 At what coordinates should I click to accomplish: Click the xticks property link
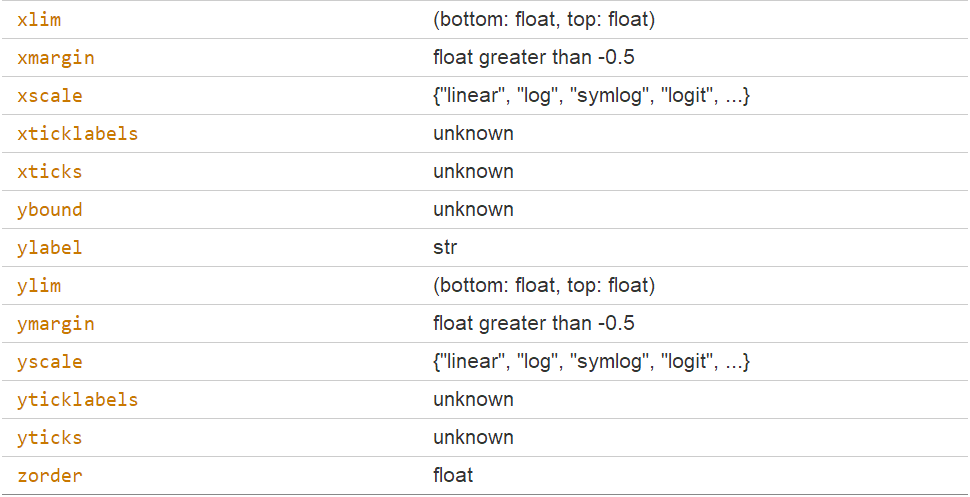tap(50, 172)
